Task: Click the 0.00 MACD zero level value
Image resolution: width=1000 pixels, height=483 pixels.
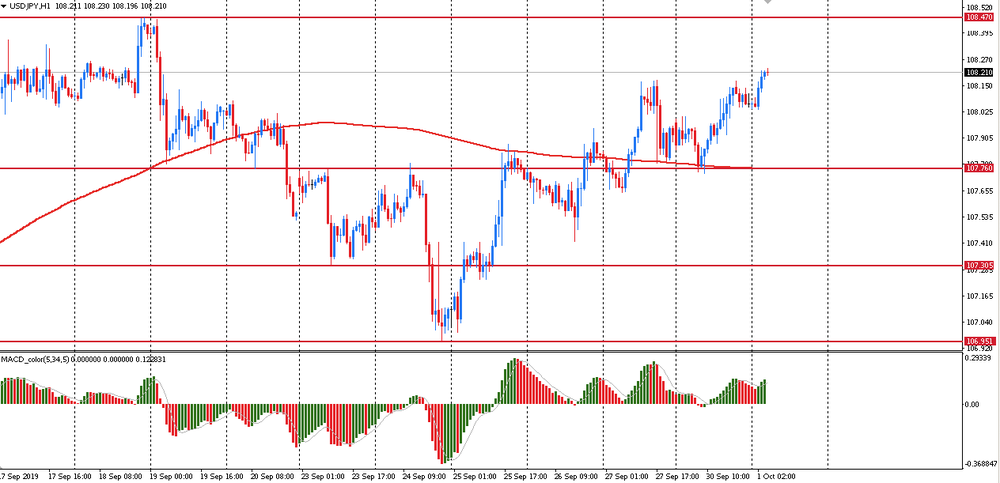Action: coord(974,405)
